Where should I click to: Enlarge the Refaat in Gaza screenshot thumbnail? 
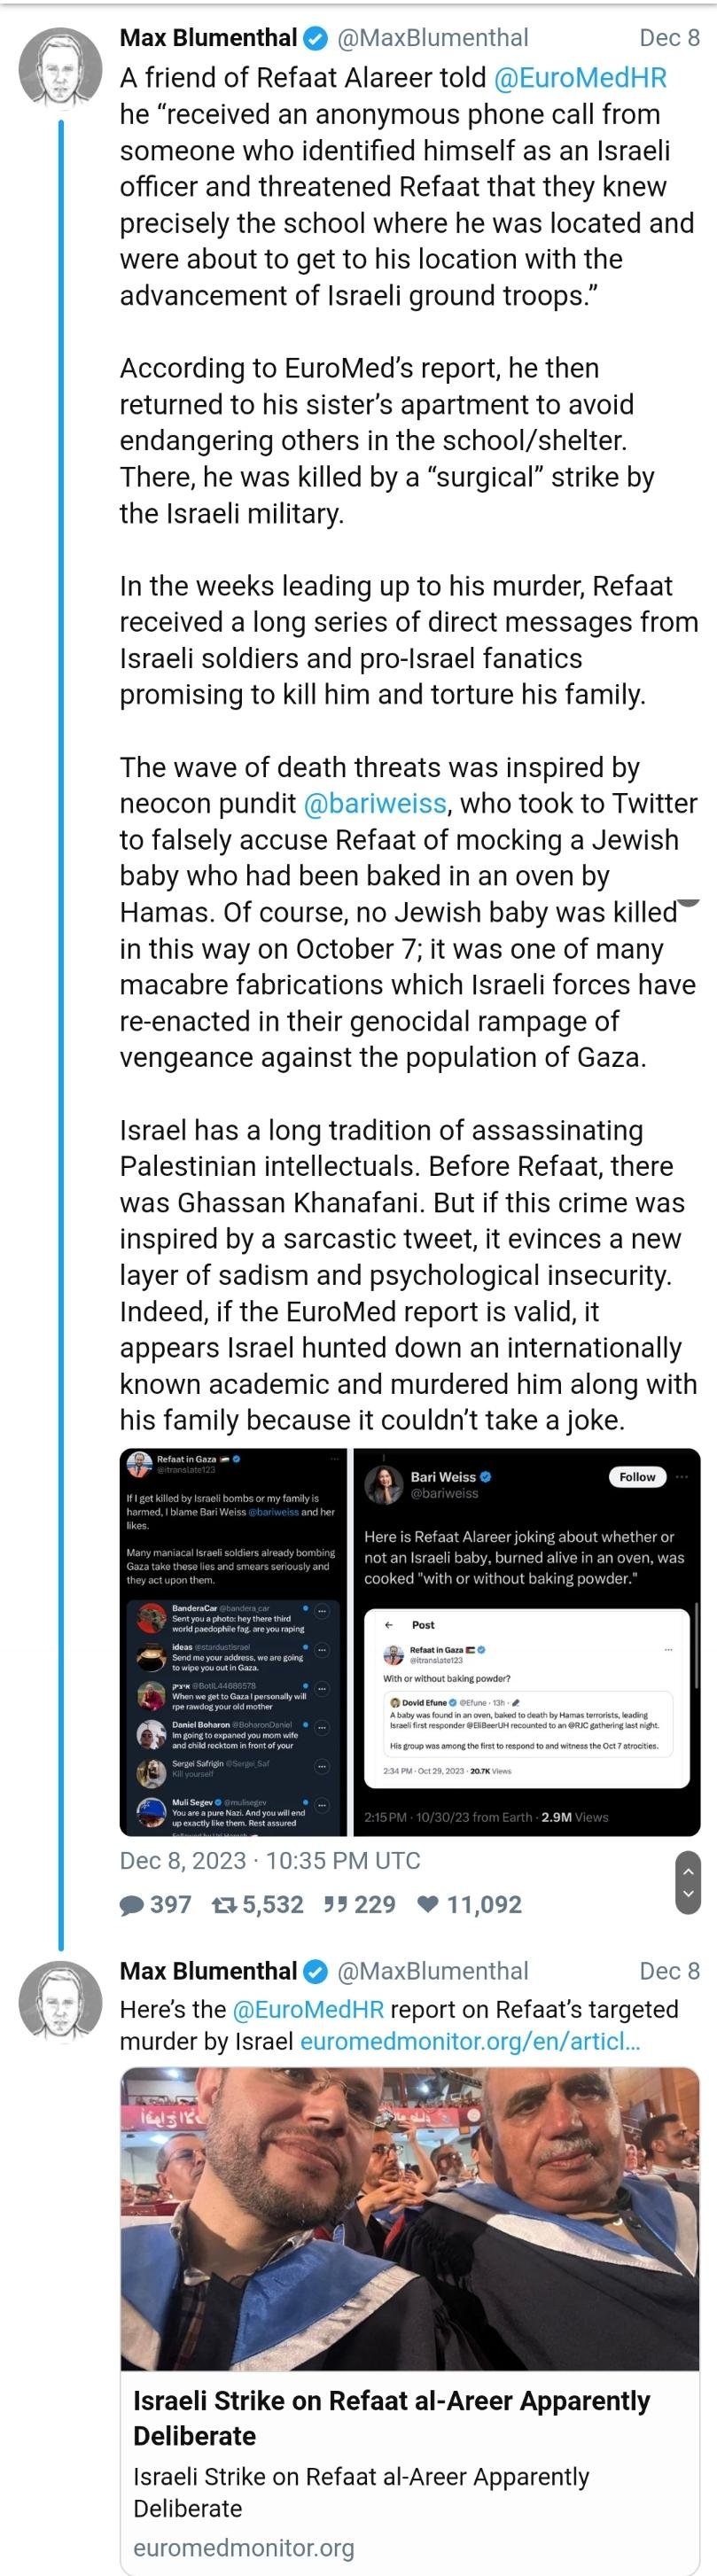coord(234,1640)
